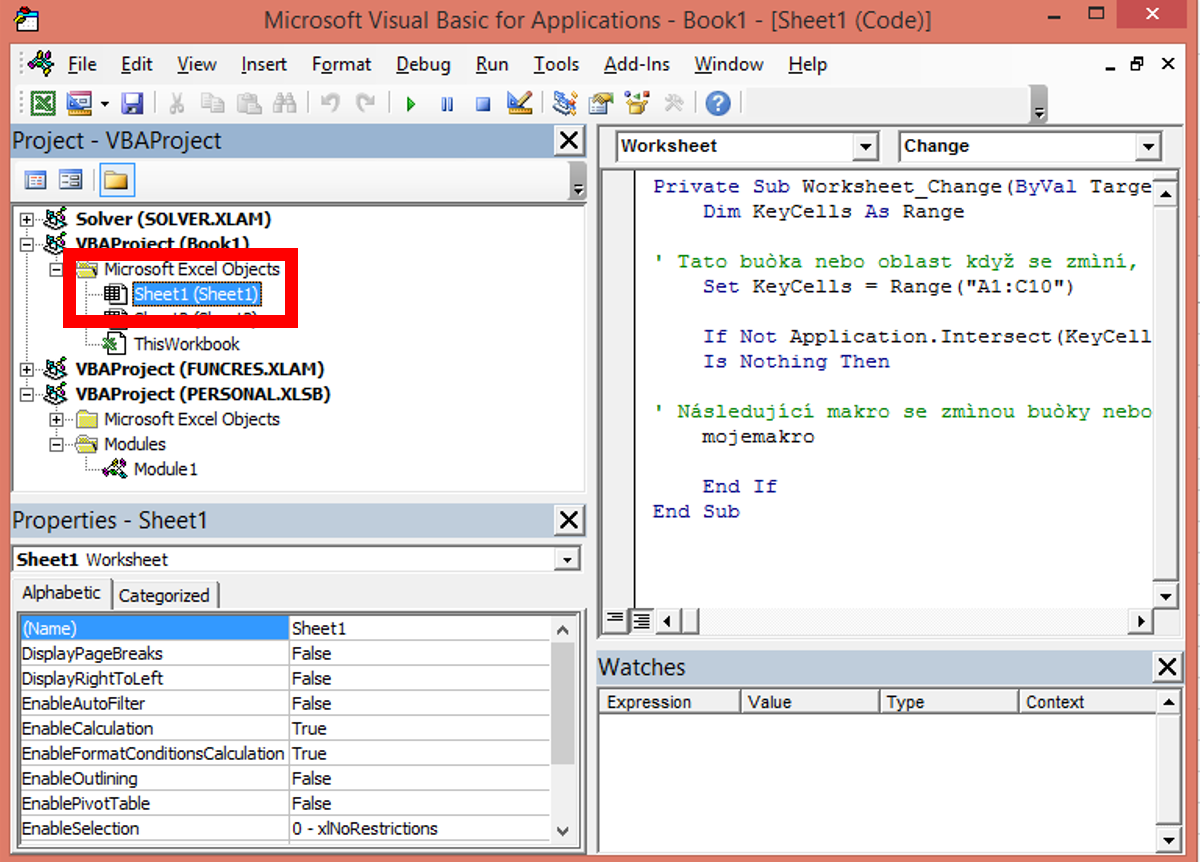Click the Toolbox hammer and wrench icon
The width and height of the screenshot is (1200, 862).
point(673,103)
